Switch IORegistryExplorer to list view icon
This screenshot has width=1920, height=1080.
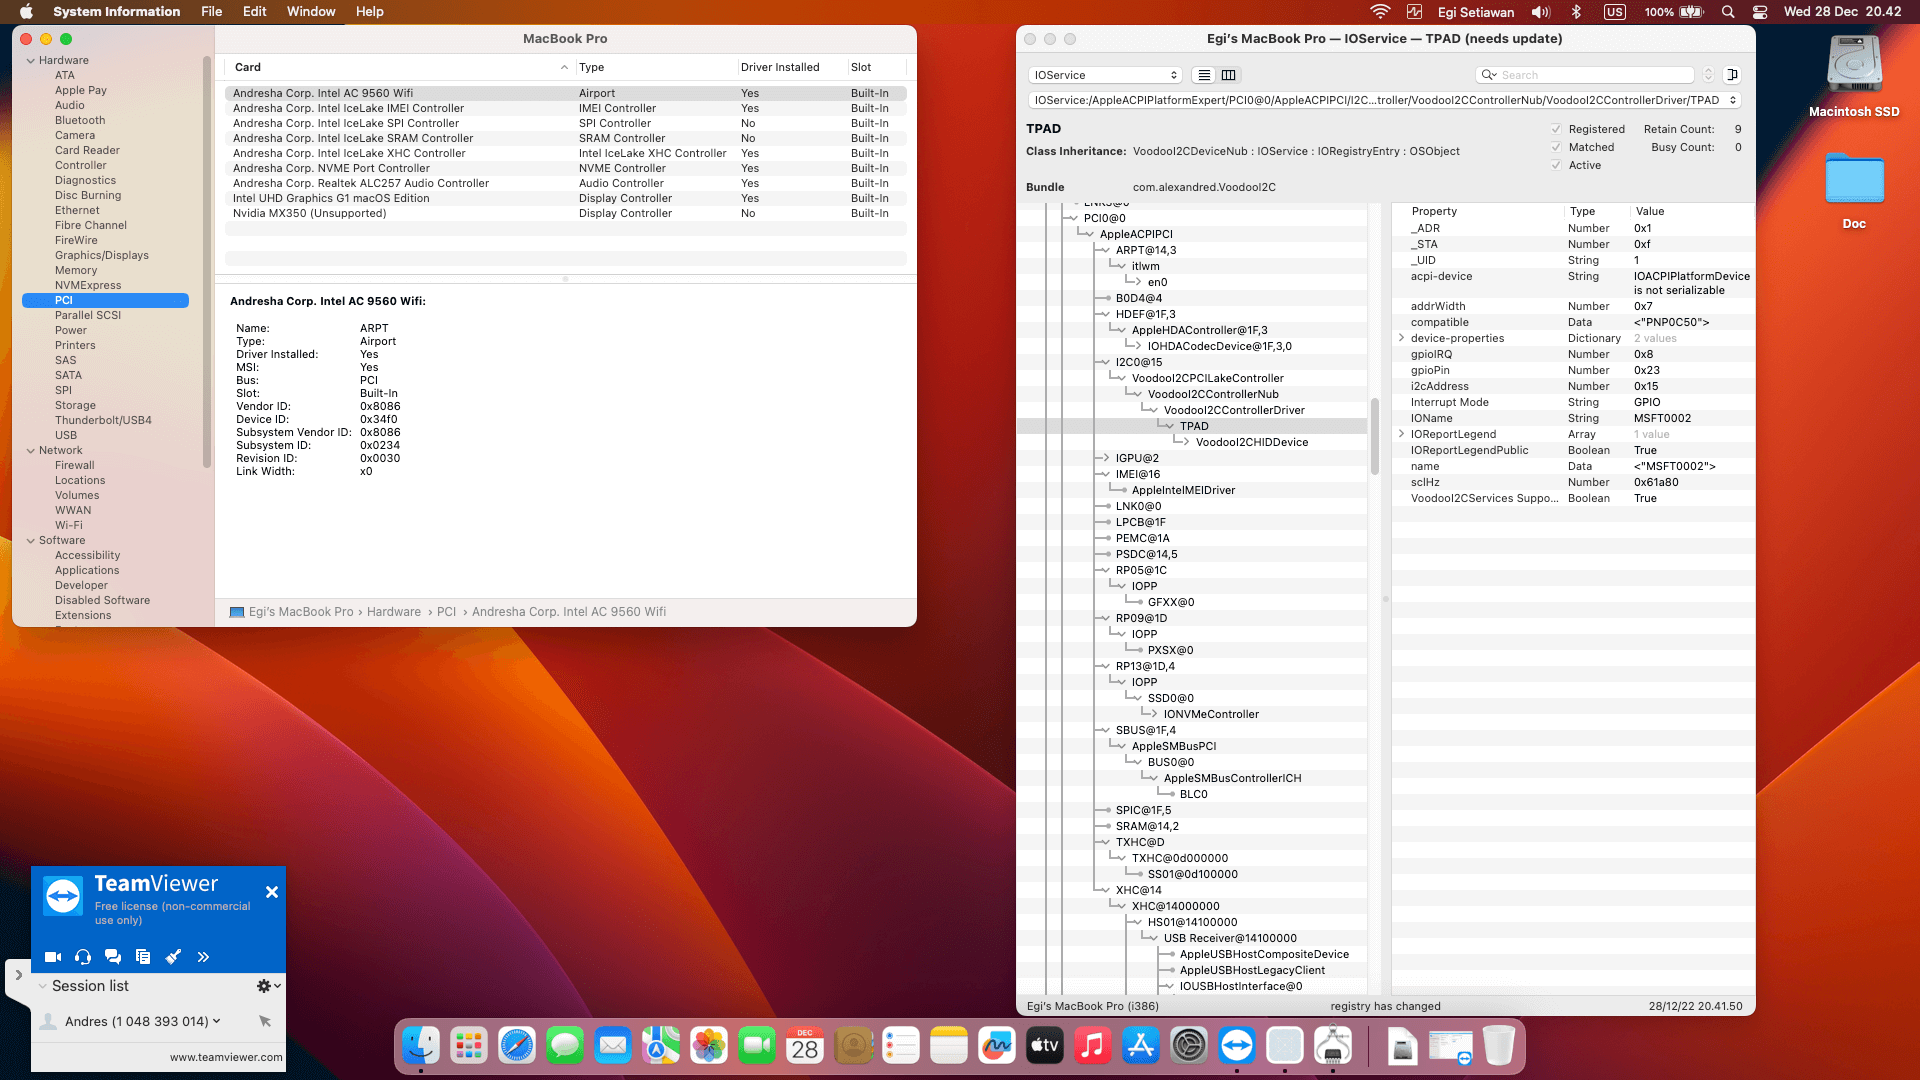(x=1204, y=75)
